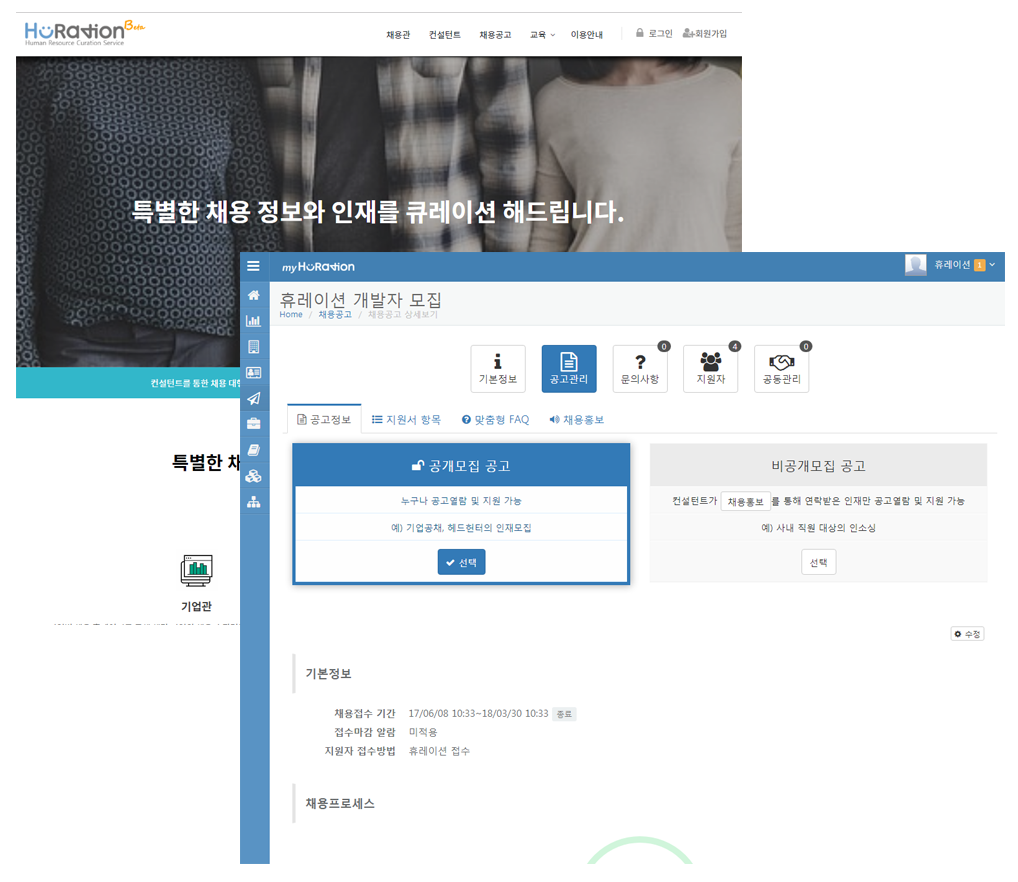Click the 채용공고 breadcrumb link
The image size is (1018, 882).
pyautogui.click(x=335, y=314)
